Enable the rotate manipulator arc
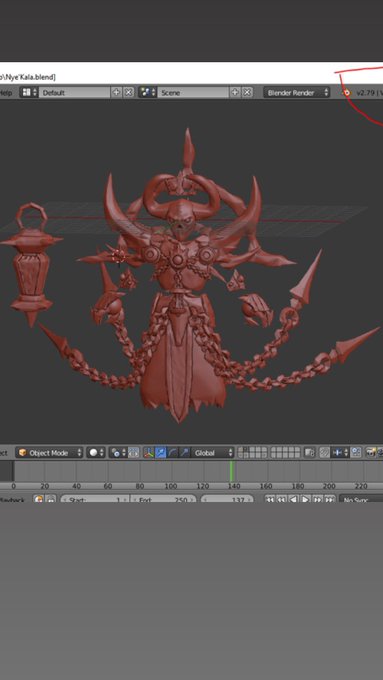Image resolution: width=383 pixels, height=680 pixels. pos(172,453)
